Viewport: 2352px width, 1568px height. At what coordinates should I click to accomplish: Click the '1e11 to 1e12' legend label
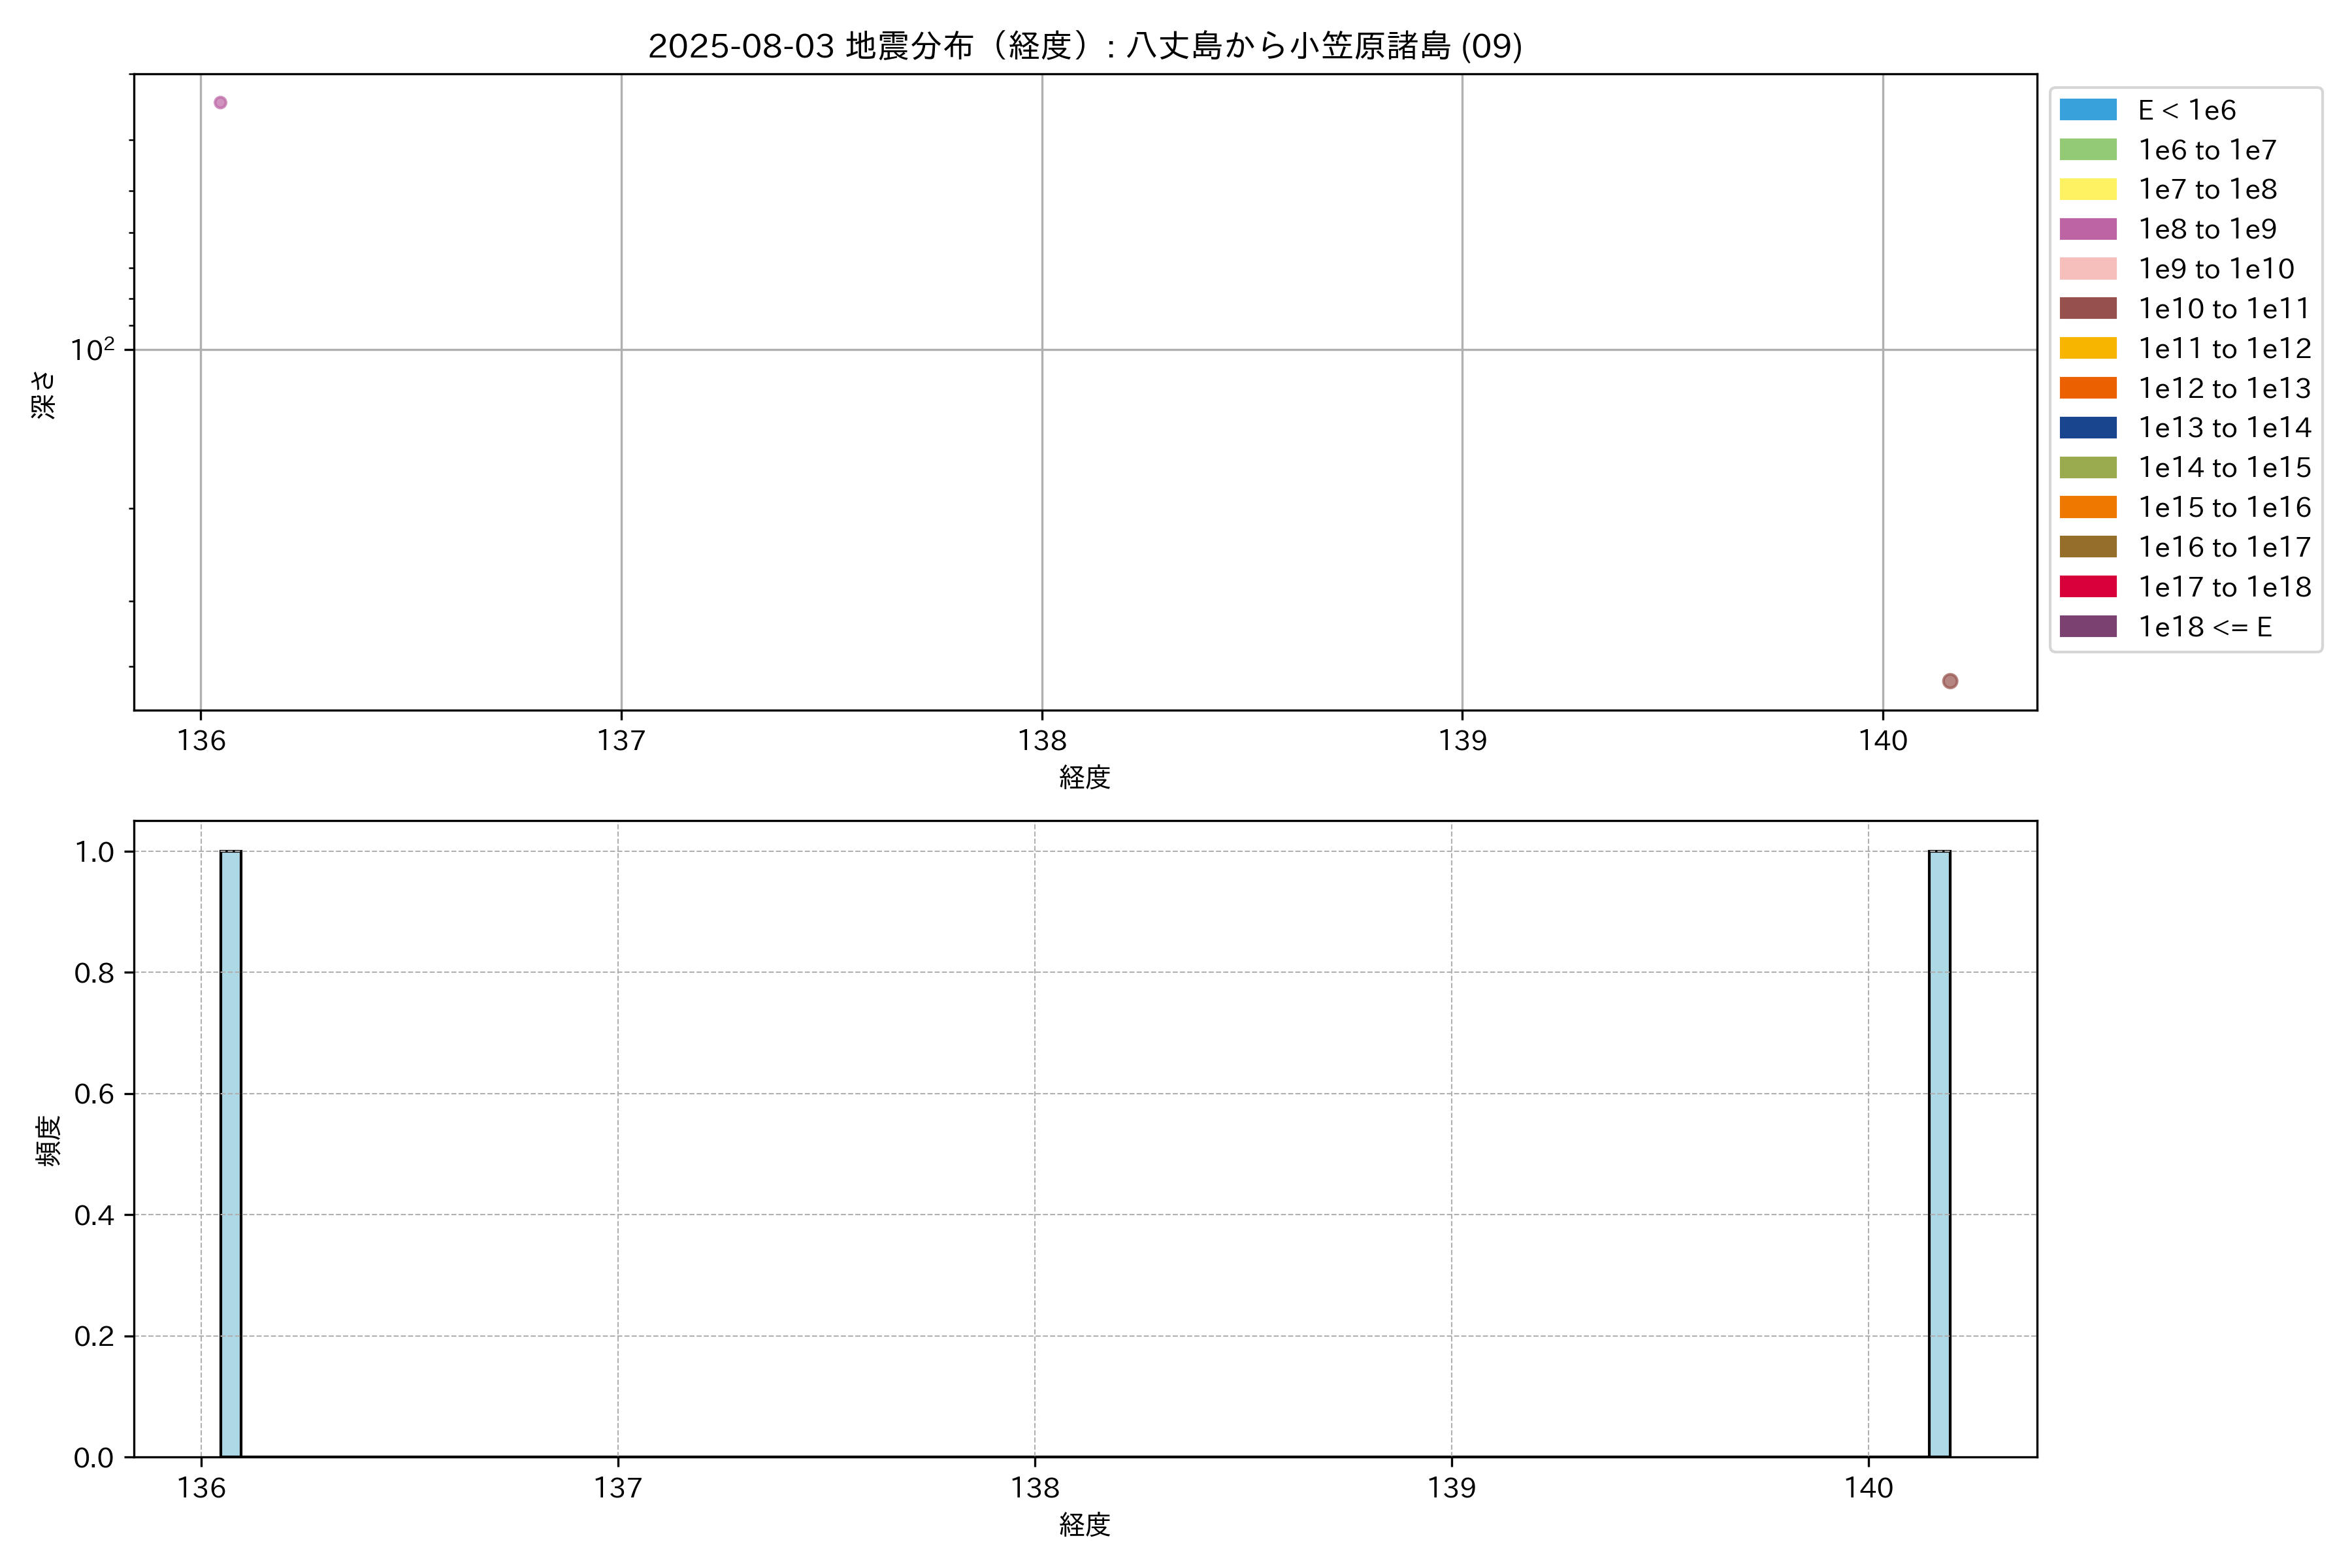[x=2224, y=348]
